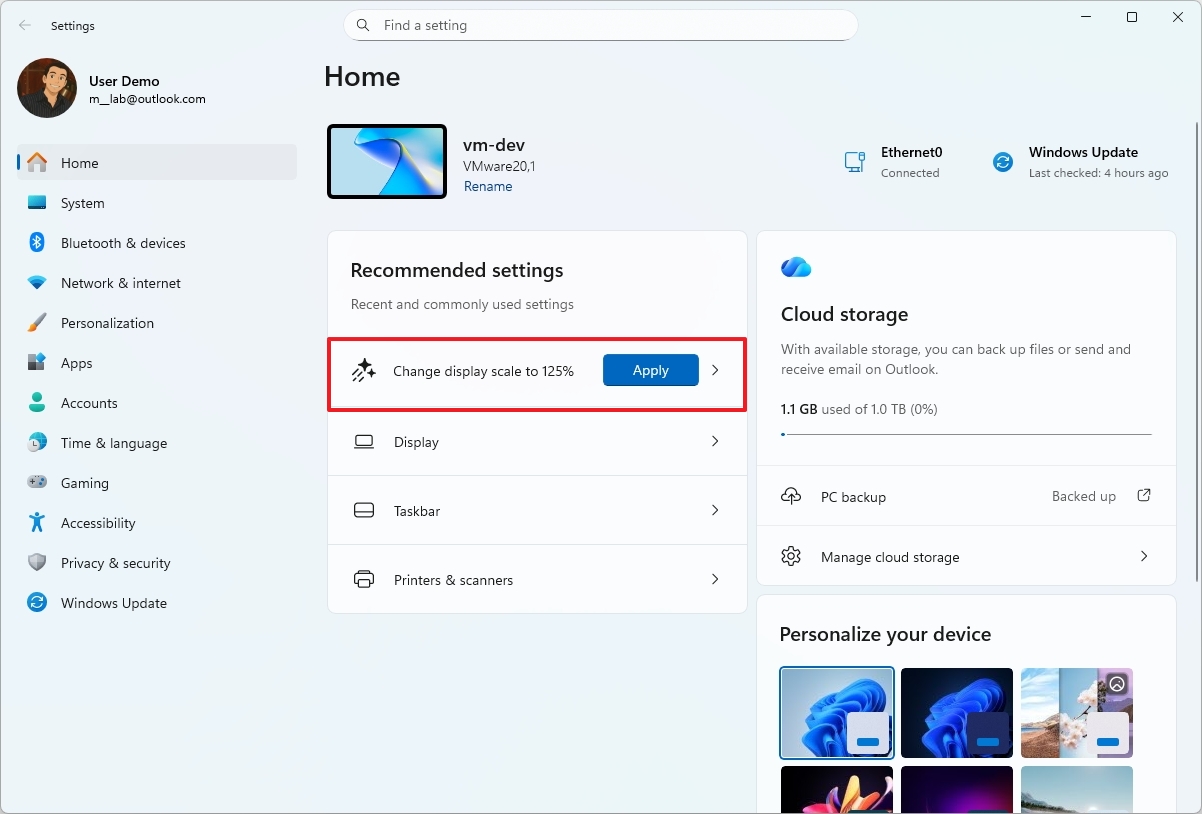Apply the 125% display scale change
1202x814 pixels.
650,370
